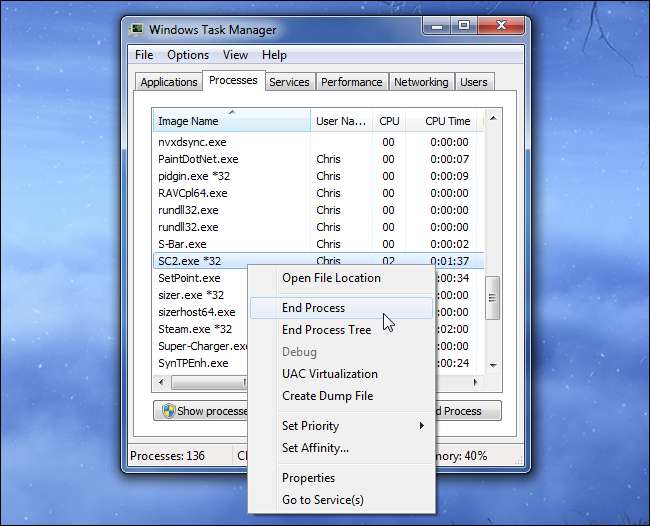Select Set Affinity... menu entry
The height and width of the screenshot is (526, 650).
point(342,448)
